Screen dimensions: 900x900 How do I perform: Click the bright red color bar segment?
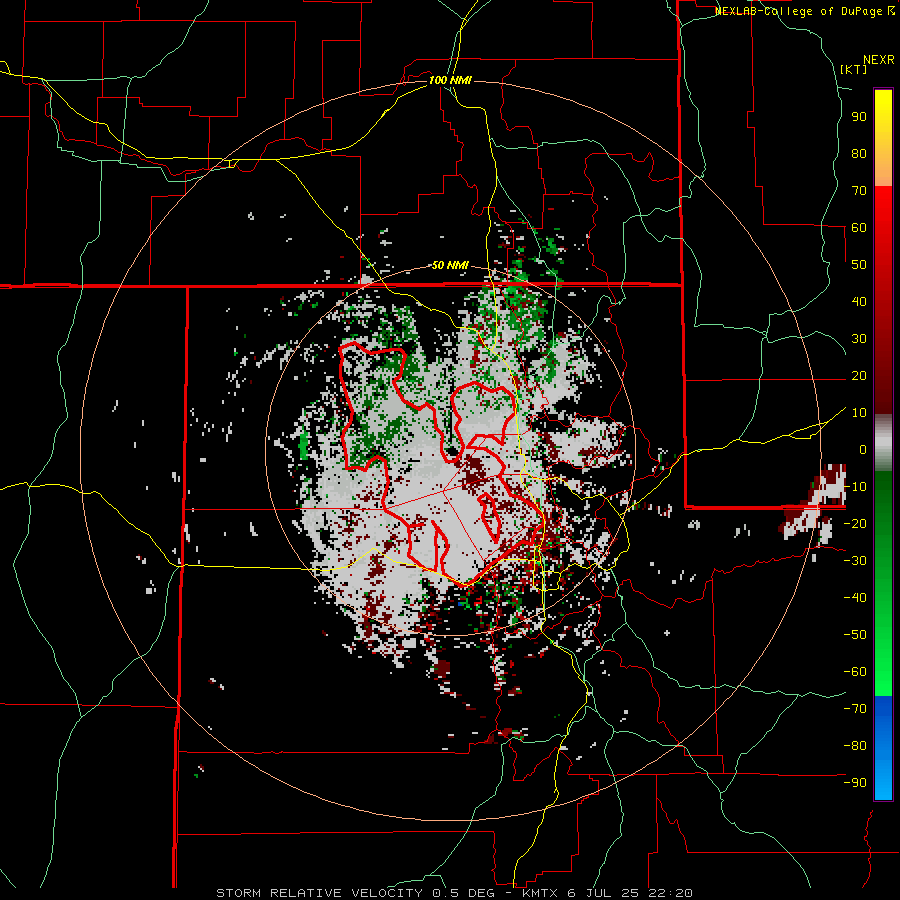click(x=883, y=207)
